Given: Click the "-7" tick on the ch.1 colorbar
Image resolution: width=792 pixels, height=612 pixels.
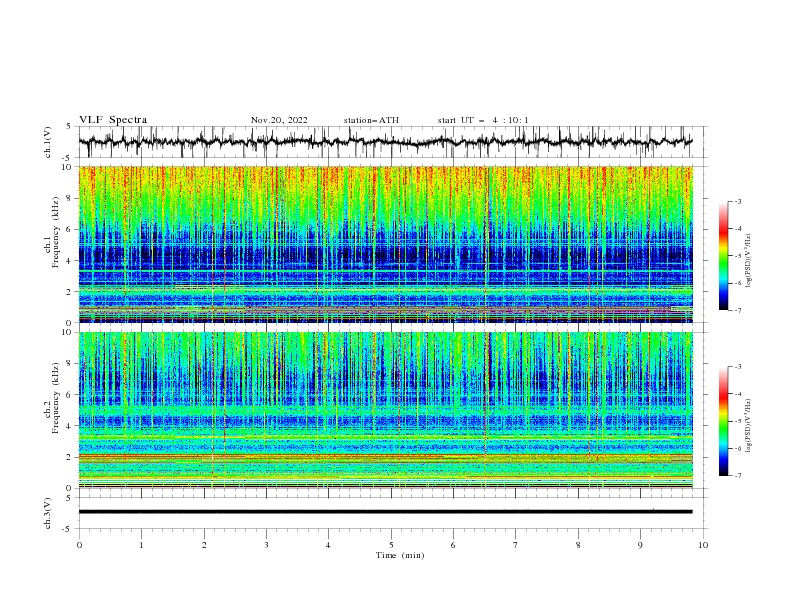Looking at the screenshot, I should [738, 310].
